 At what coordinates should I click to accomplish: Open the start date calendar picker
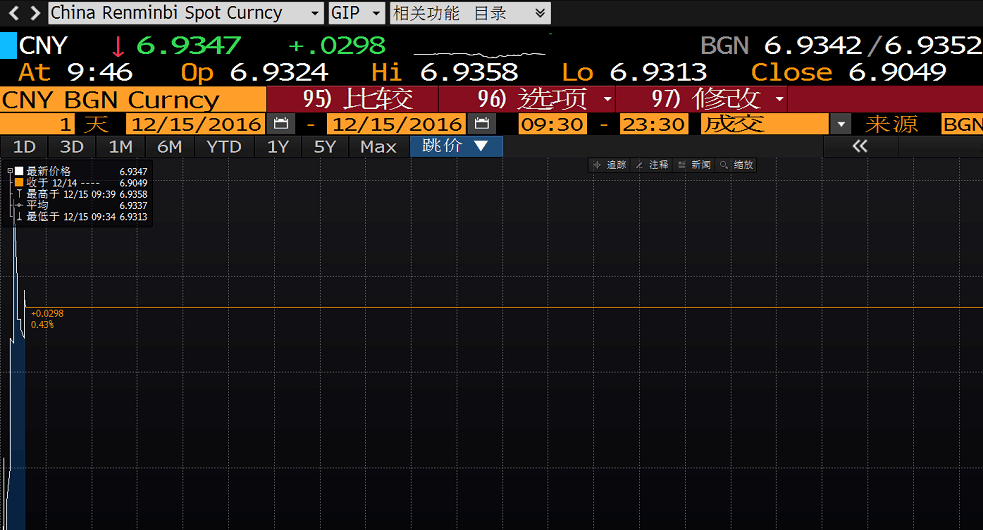[x=281, y=124]
